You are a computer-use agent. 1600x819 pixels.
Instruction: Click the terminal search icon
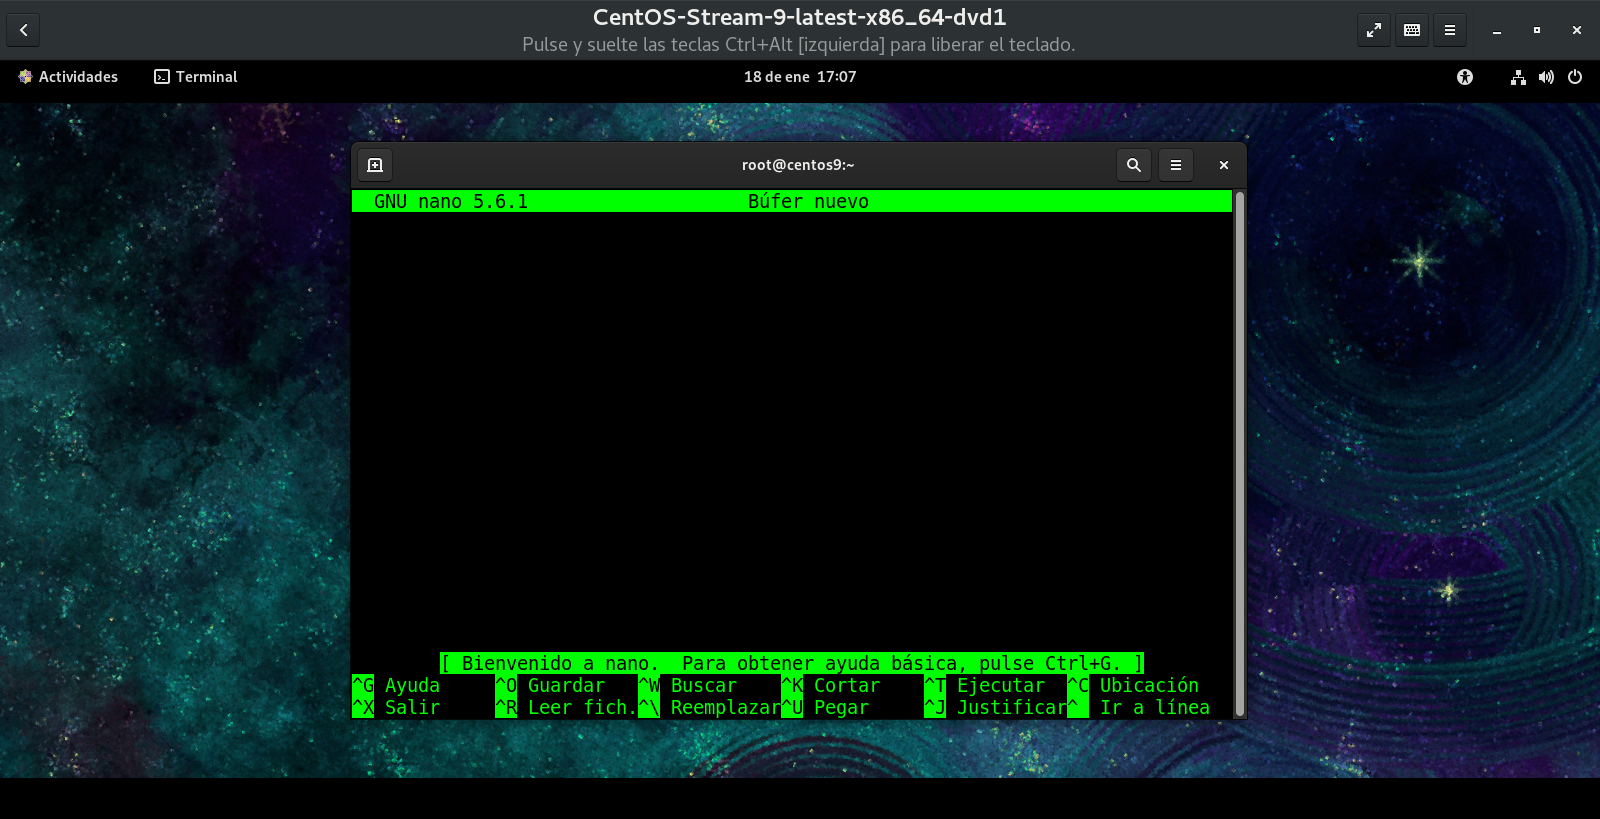click(1133, 165)
